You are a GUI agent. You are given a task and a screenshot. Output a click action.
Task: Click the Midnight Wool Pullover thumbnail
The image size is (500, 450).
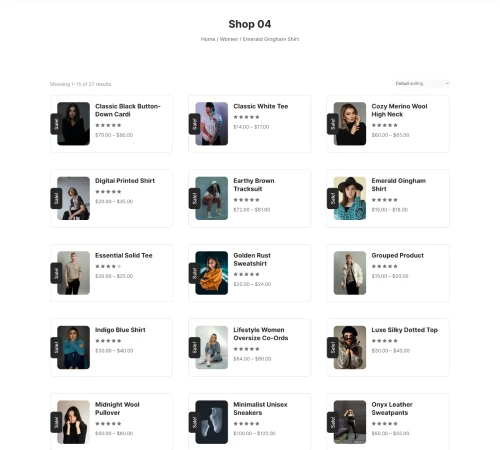click(73, 422)
